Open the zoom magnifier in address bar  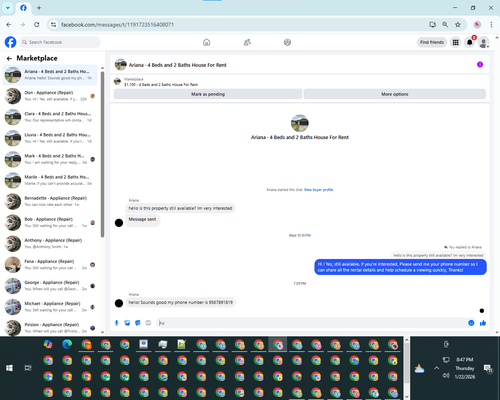[445, 24]
